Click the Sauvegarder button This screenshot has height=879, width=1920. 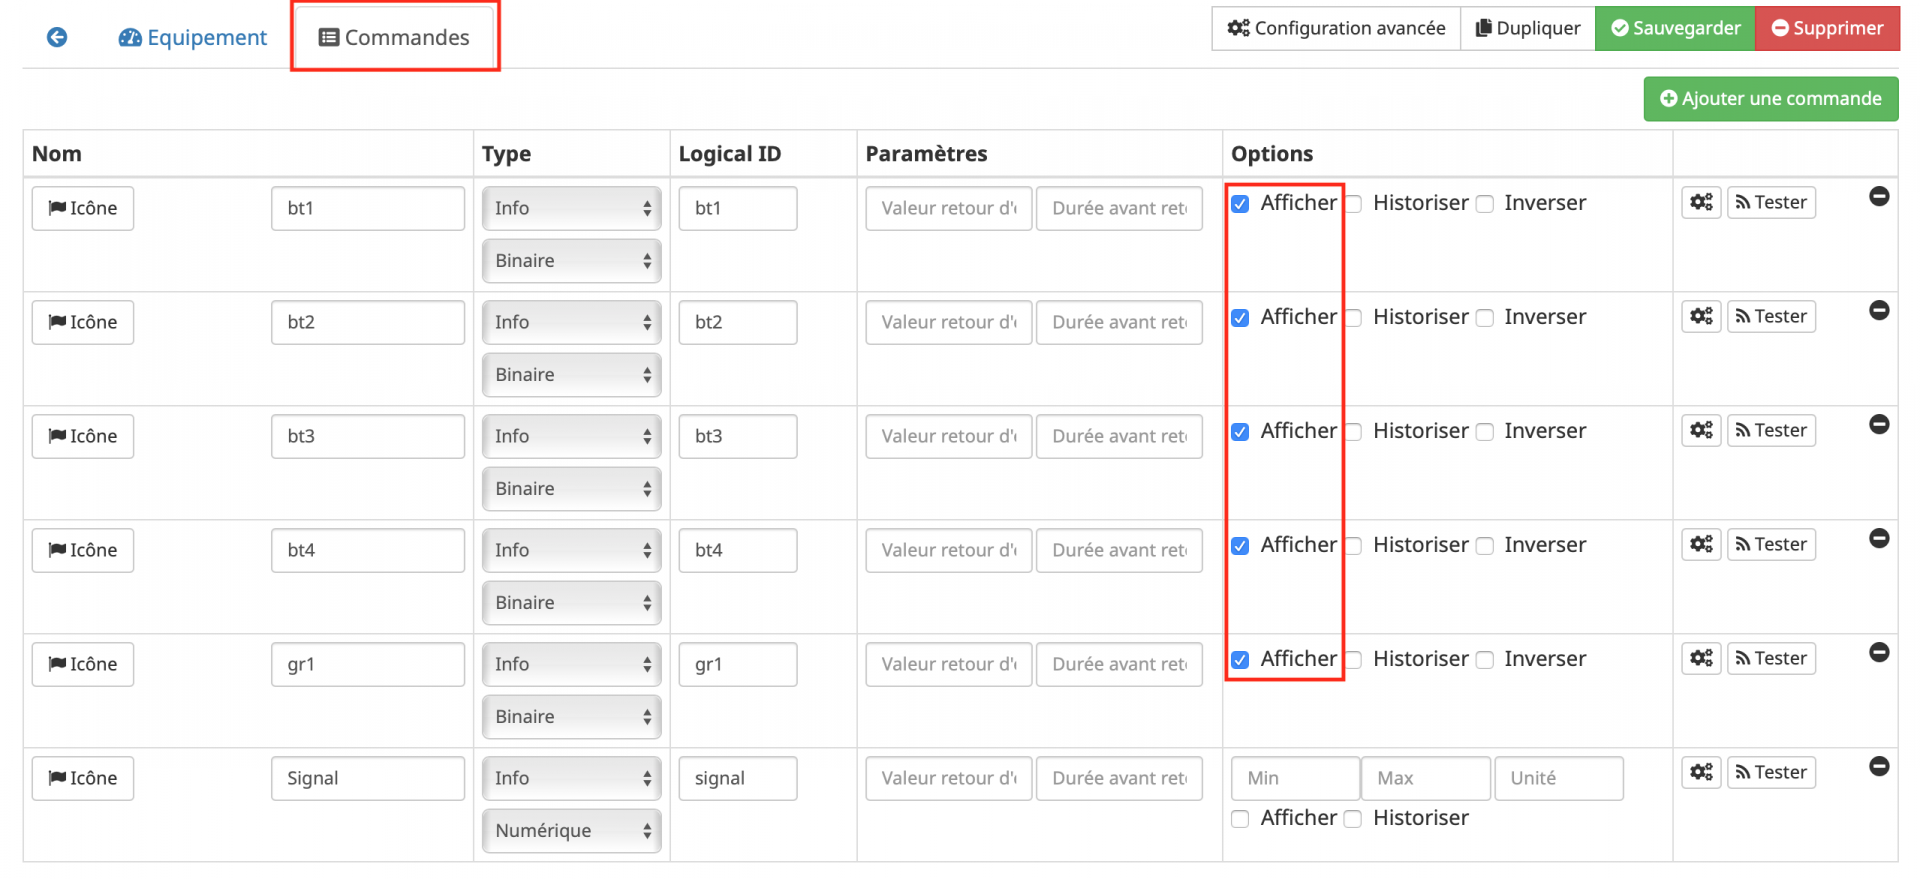[x=1675, y=28]
